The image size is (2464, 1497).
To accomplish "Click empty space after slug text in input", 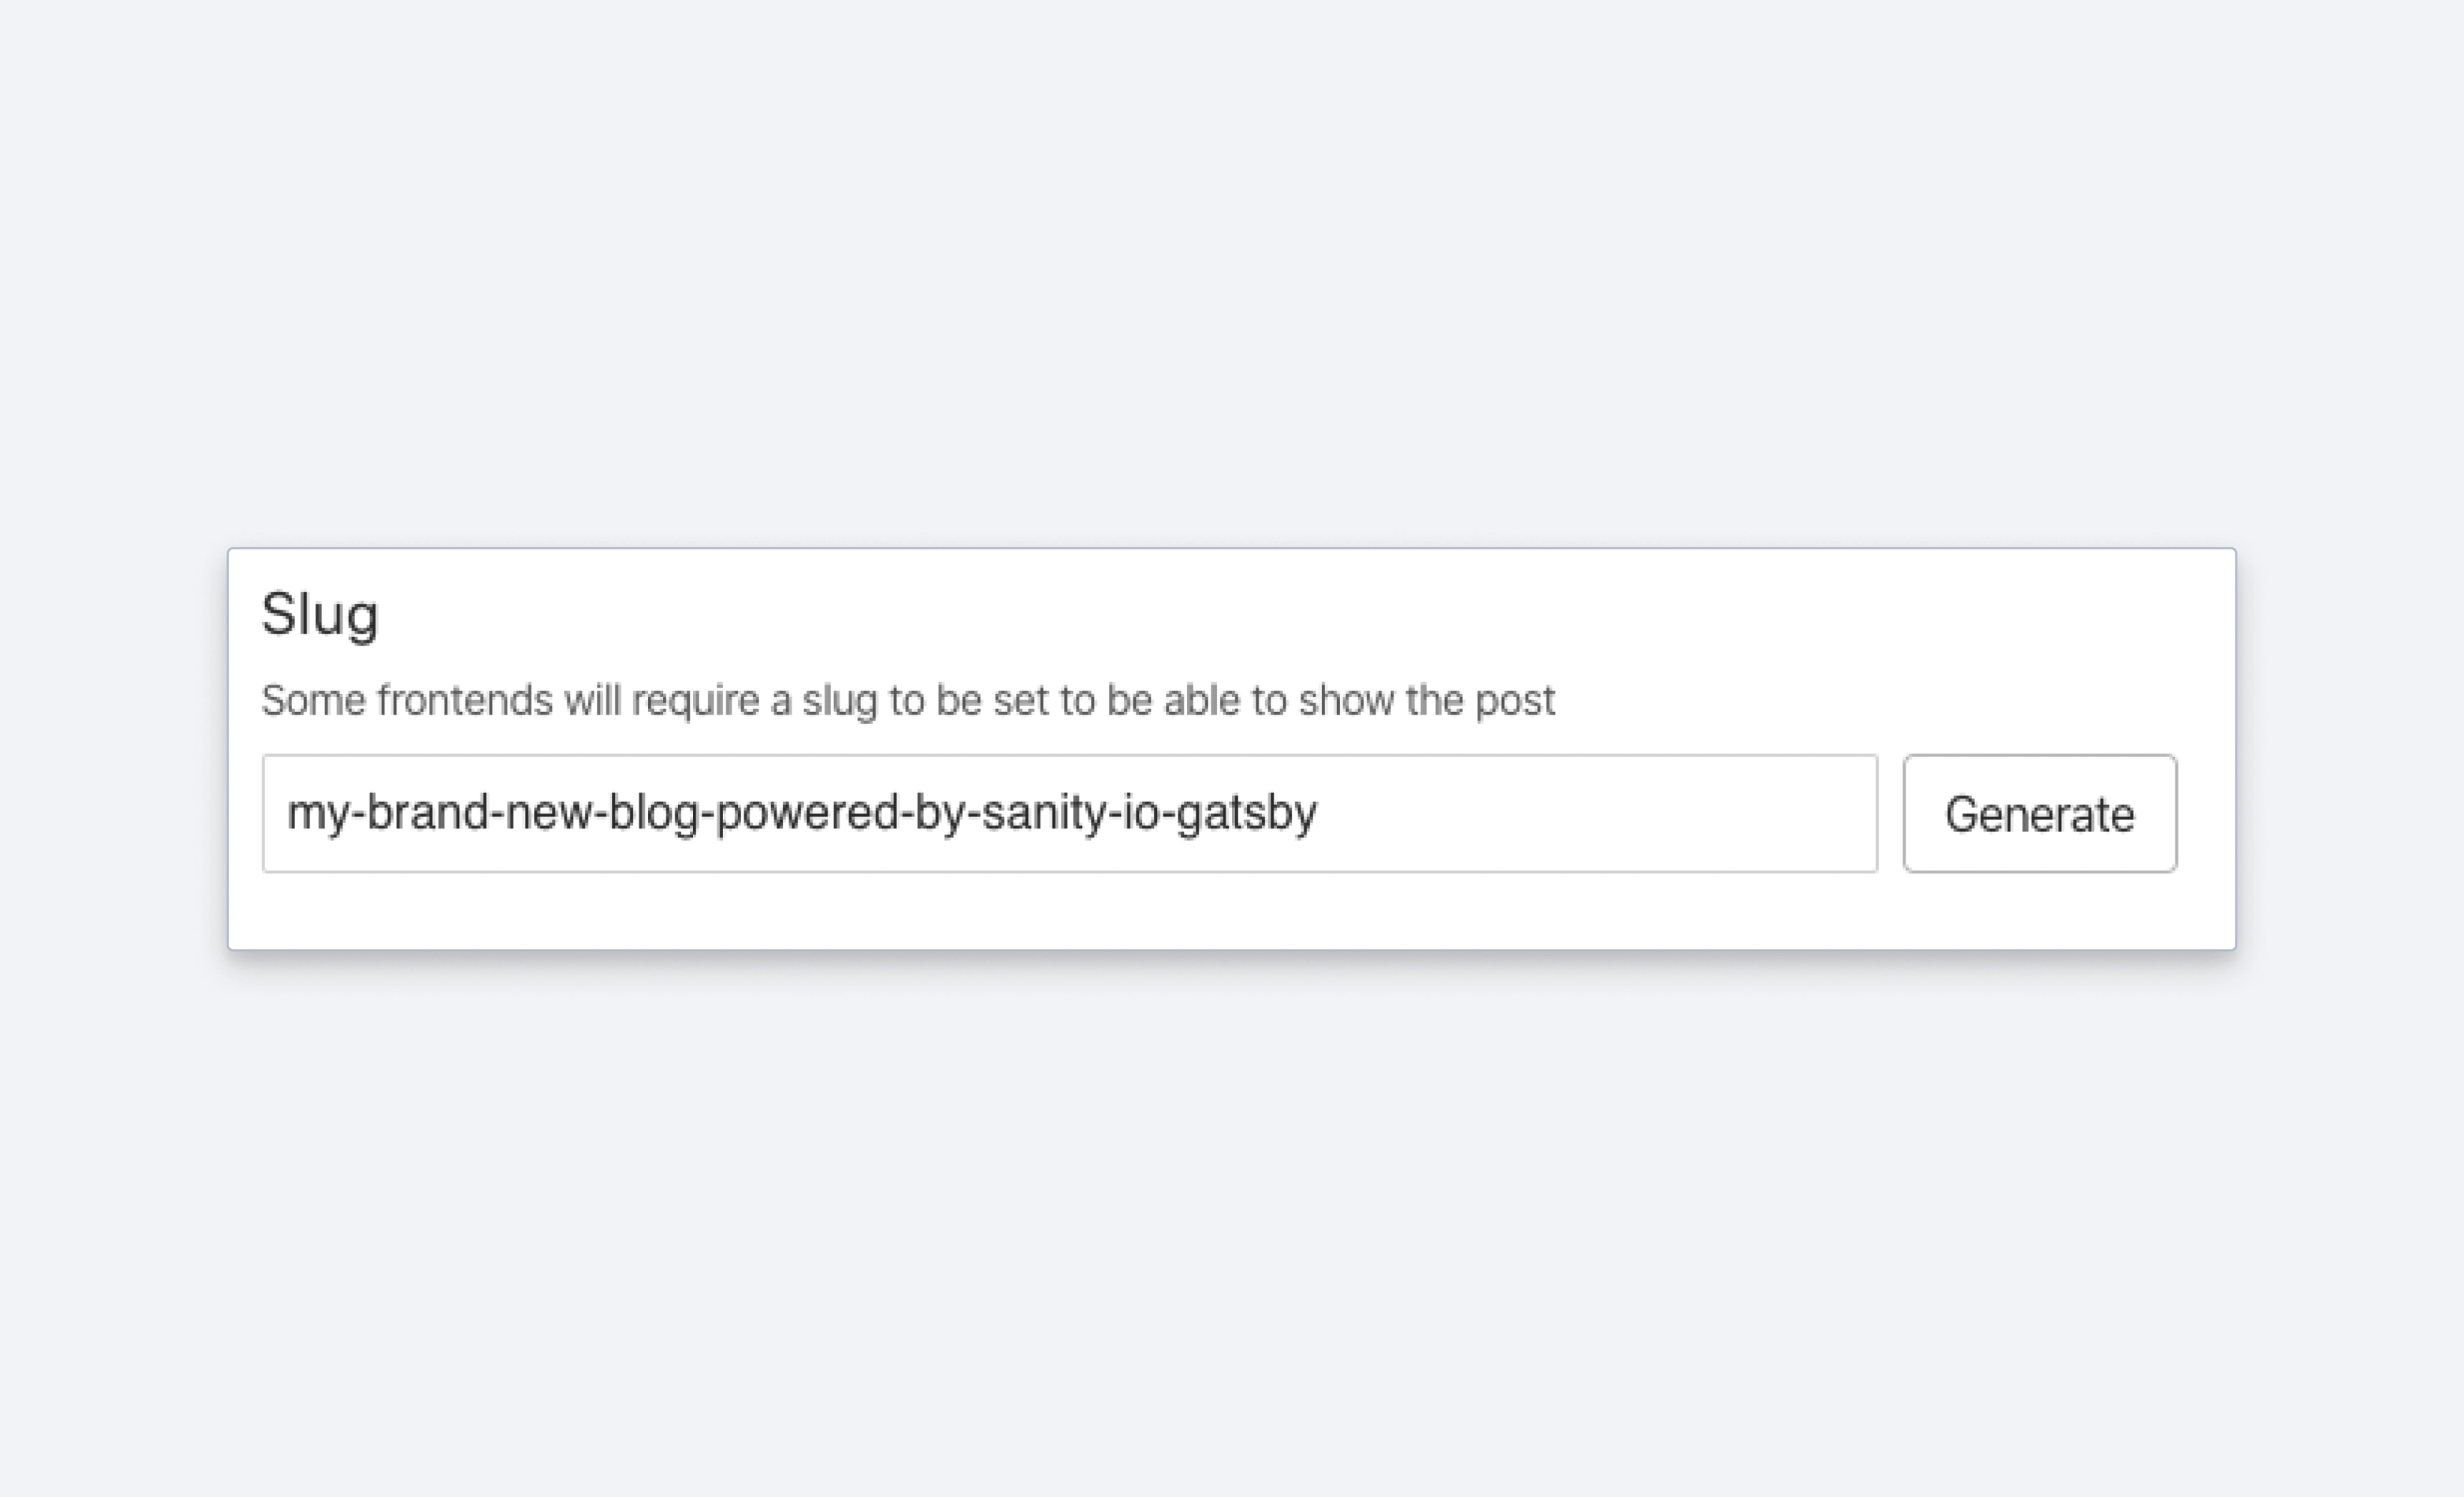I will (1600, 814).
